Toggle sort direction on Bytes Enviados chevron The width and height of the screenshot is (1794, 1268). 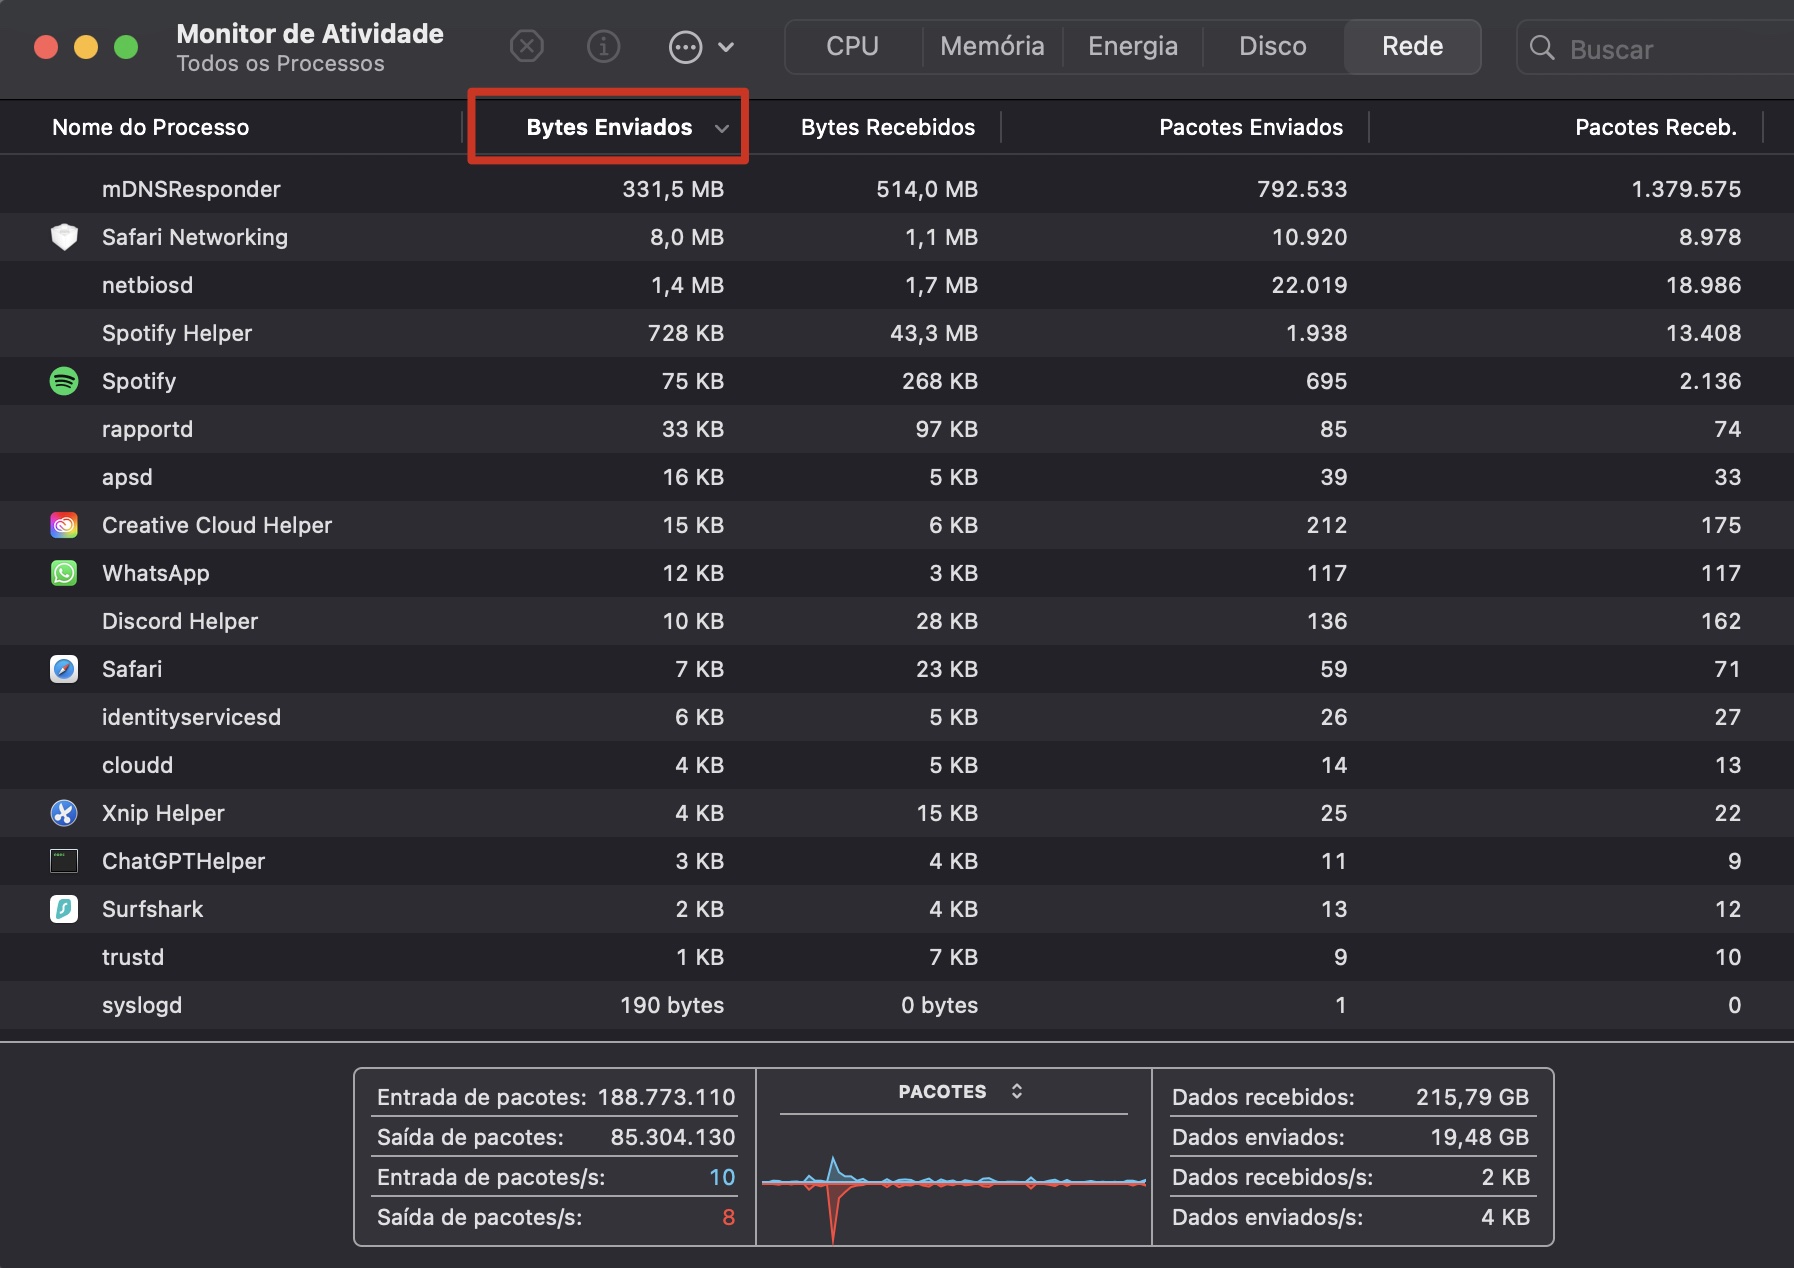[724, 129]
